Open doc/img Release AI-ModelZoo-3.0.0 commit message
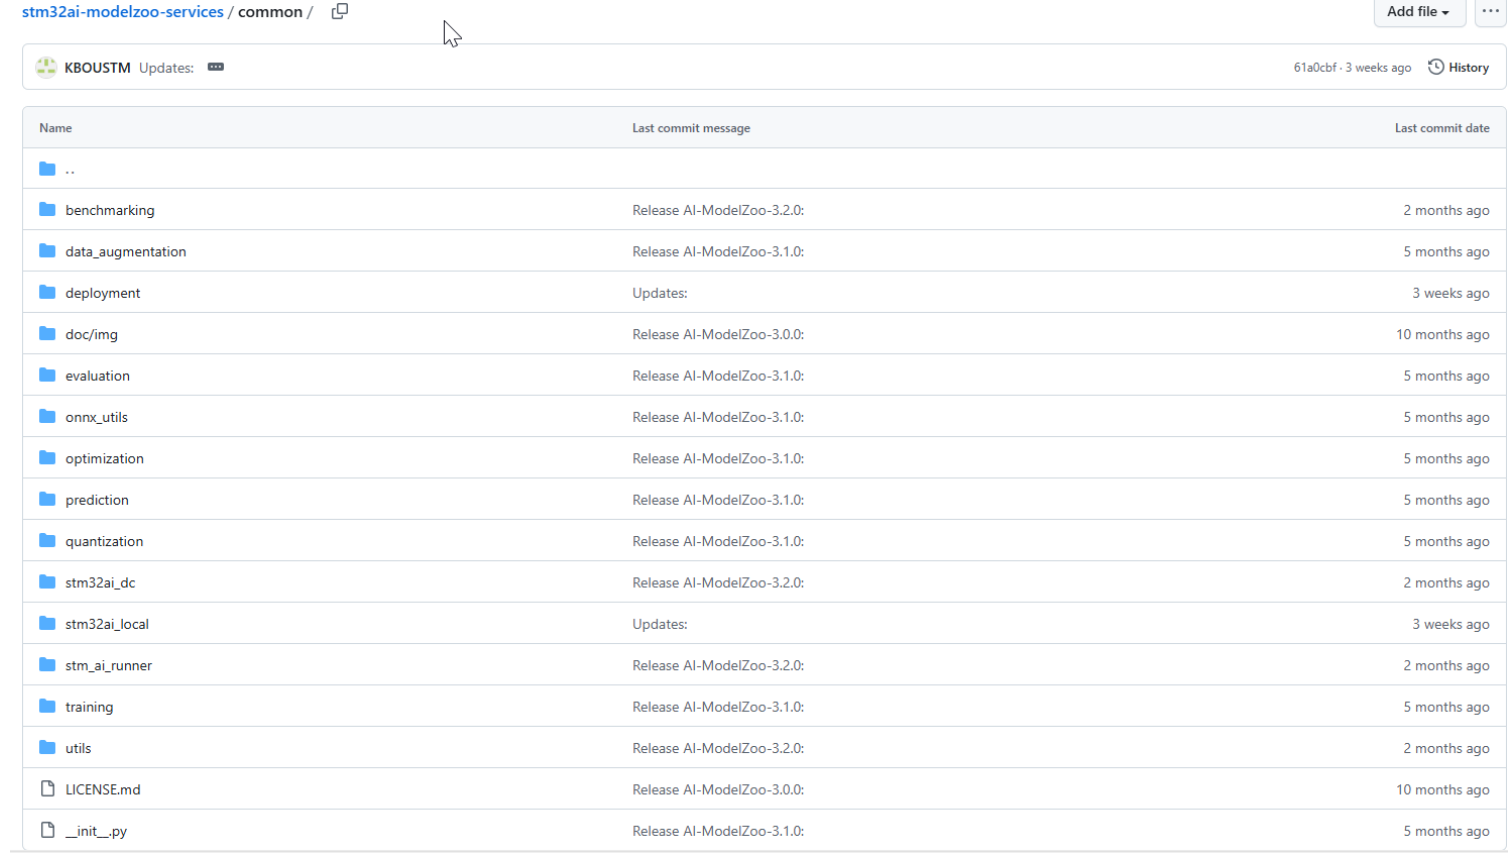Image resolution: width=1508 pixels, height=856 pixels. click(717, 334)
